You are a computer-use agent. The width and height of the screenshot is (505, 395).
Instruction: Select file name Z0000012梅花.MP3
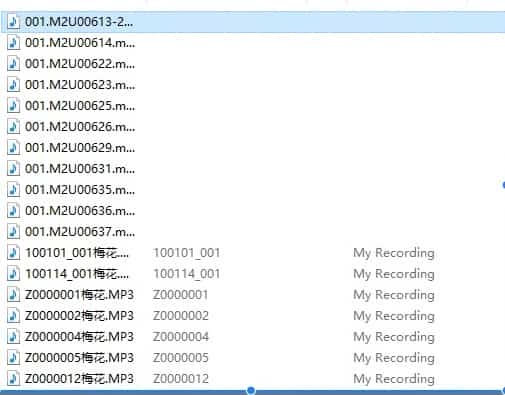79,379
